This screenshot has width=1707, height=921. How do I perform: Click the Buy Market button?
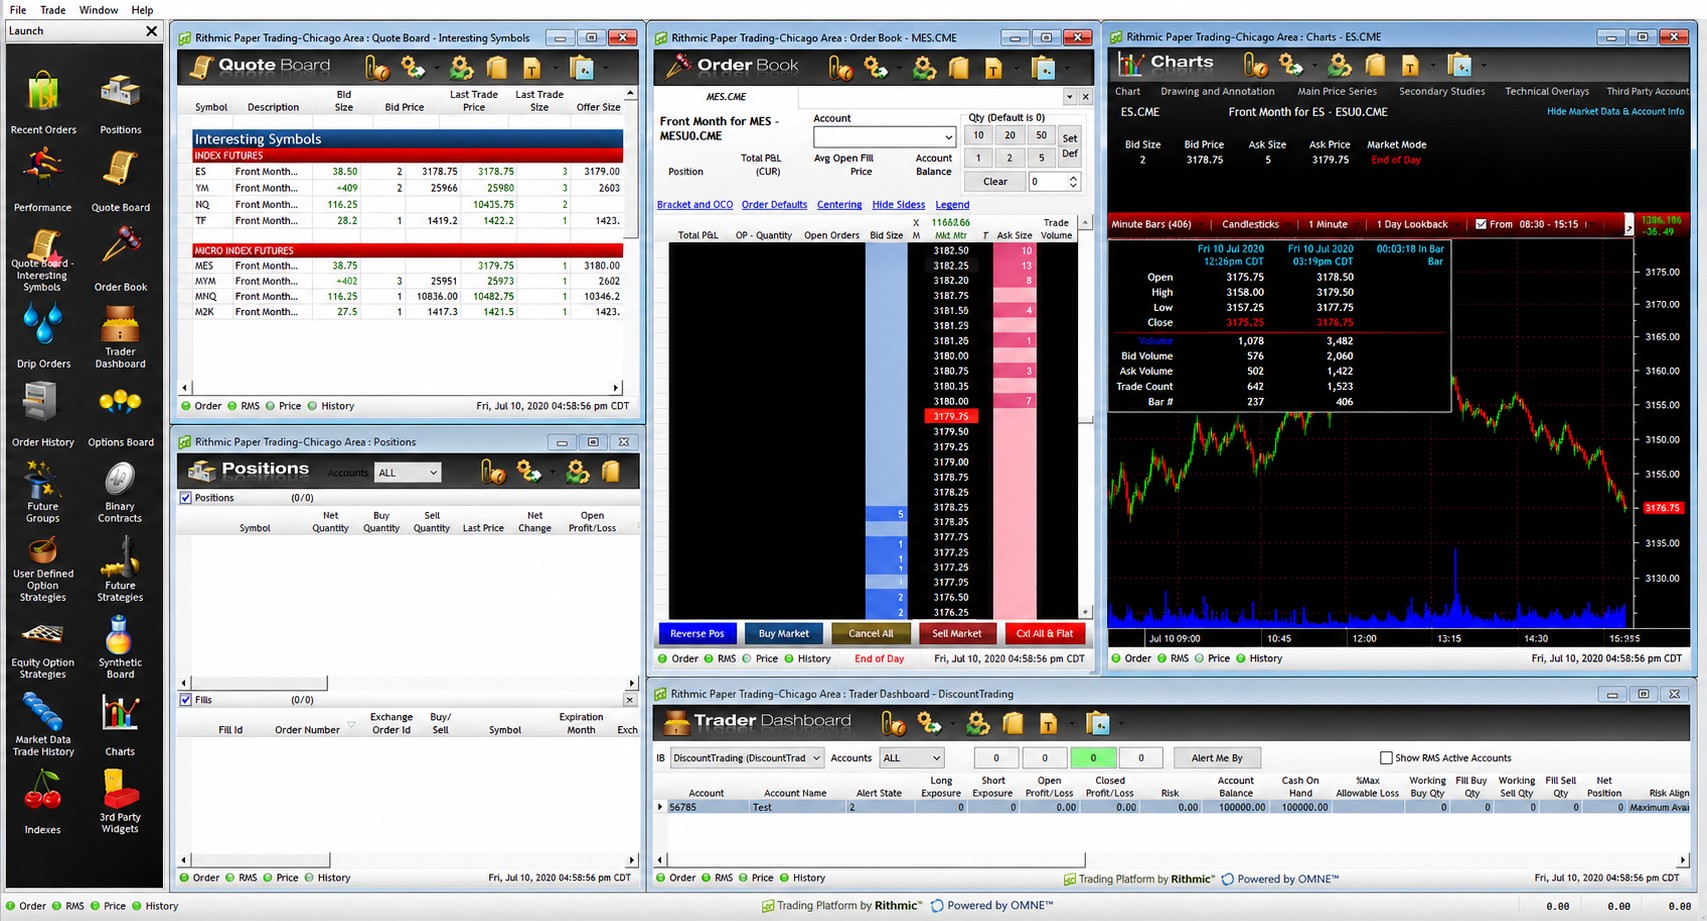tap(784, 633)
